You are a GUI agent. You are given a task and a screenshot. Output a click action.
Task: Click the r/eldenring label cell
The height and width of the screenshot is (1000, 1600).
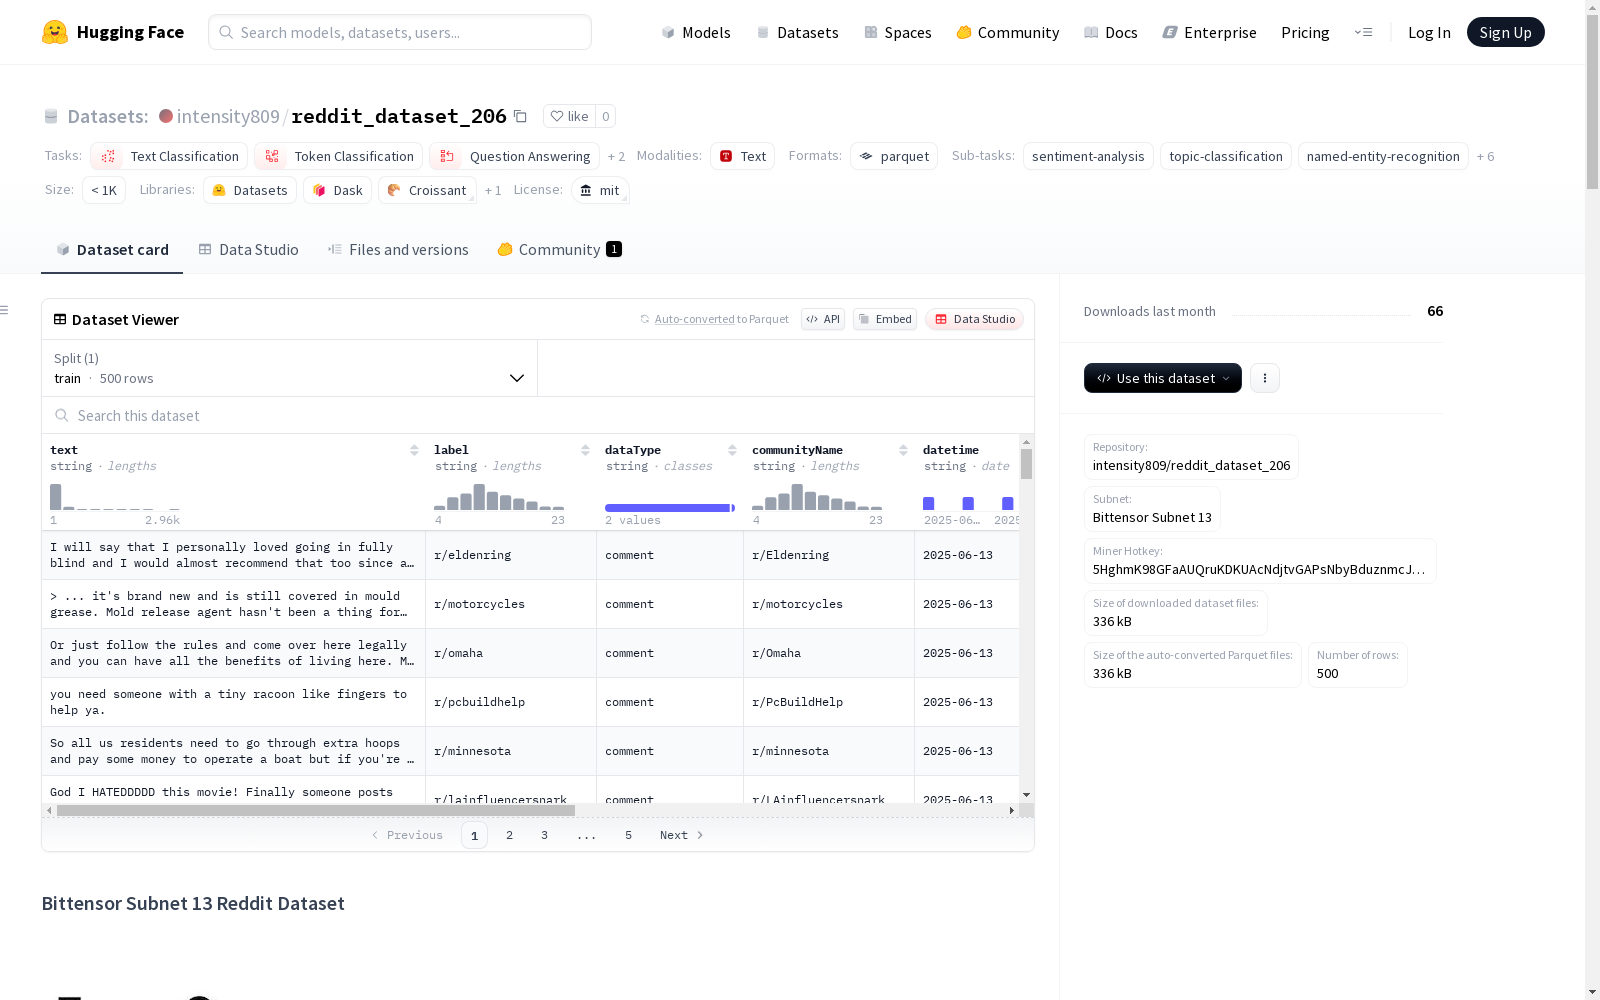tap(510, 555)
